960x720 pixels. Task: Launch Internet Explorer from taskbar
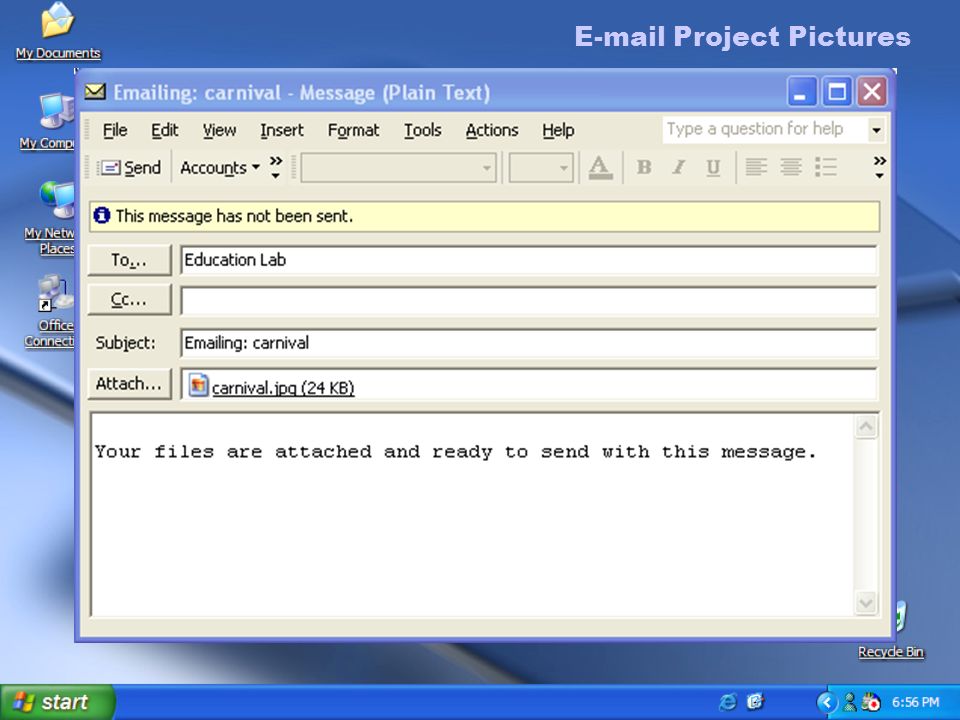[728, 702]
